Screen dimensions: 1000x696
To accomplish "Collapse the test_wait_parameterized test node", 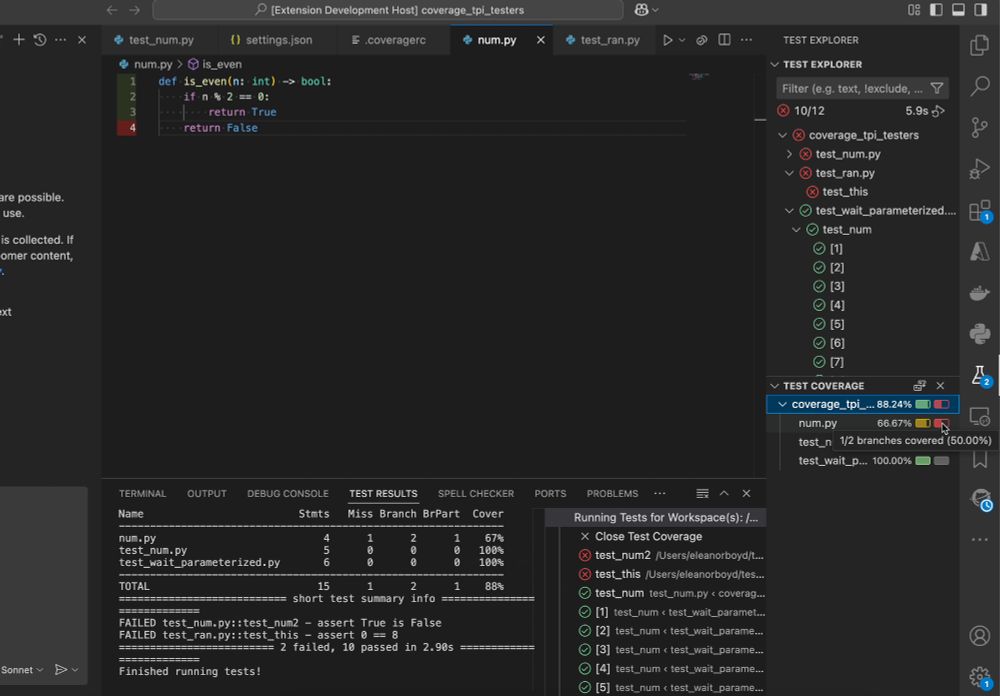I will tap(790, 211).
